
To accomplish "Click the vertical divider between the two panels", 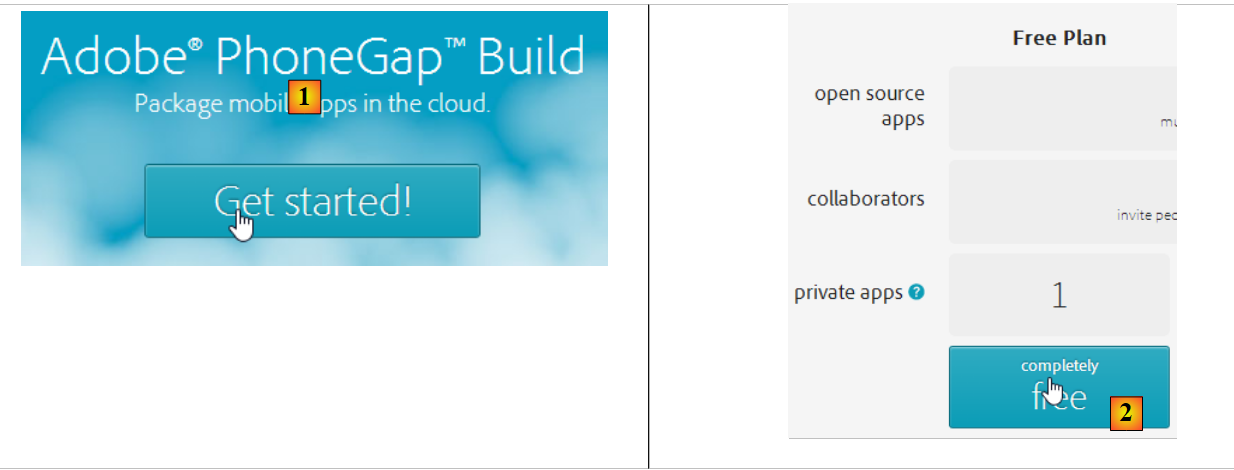I will coord(648,235).
